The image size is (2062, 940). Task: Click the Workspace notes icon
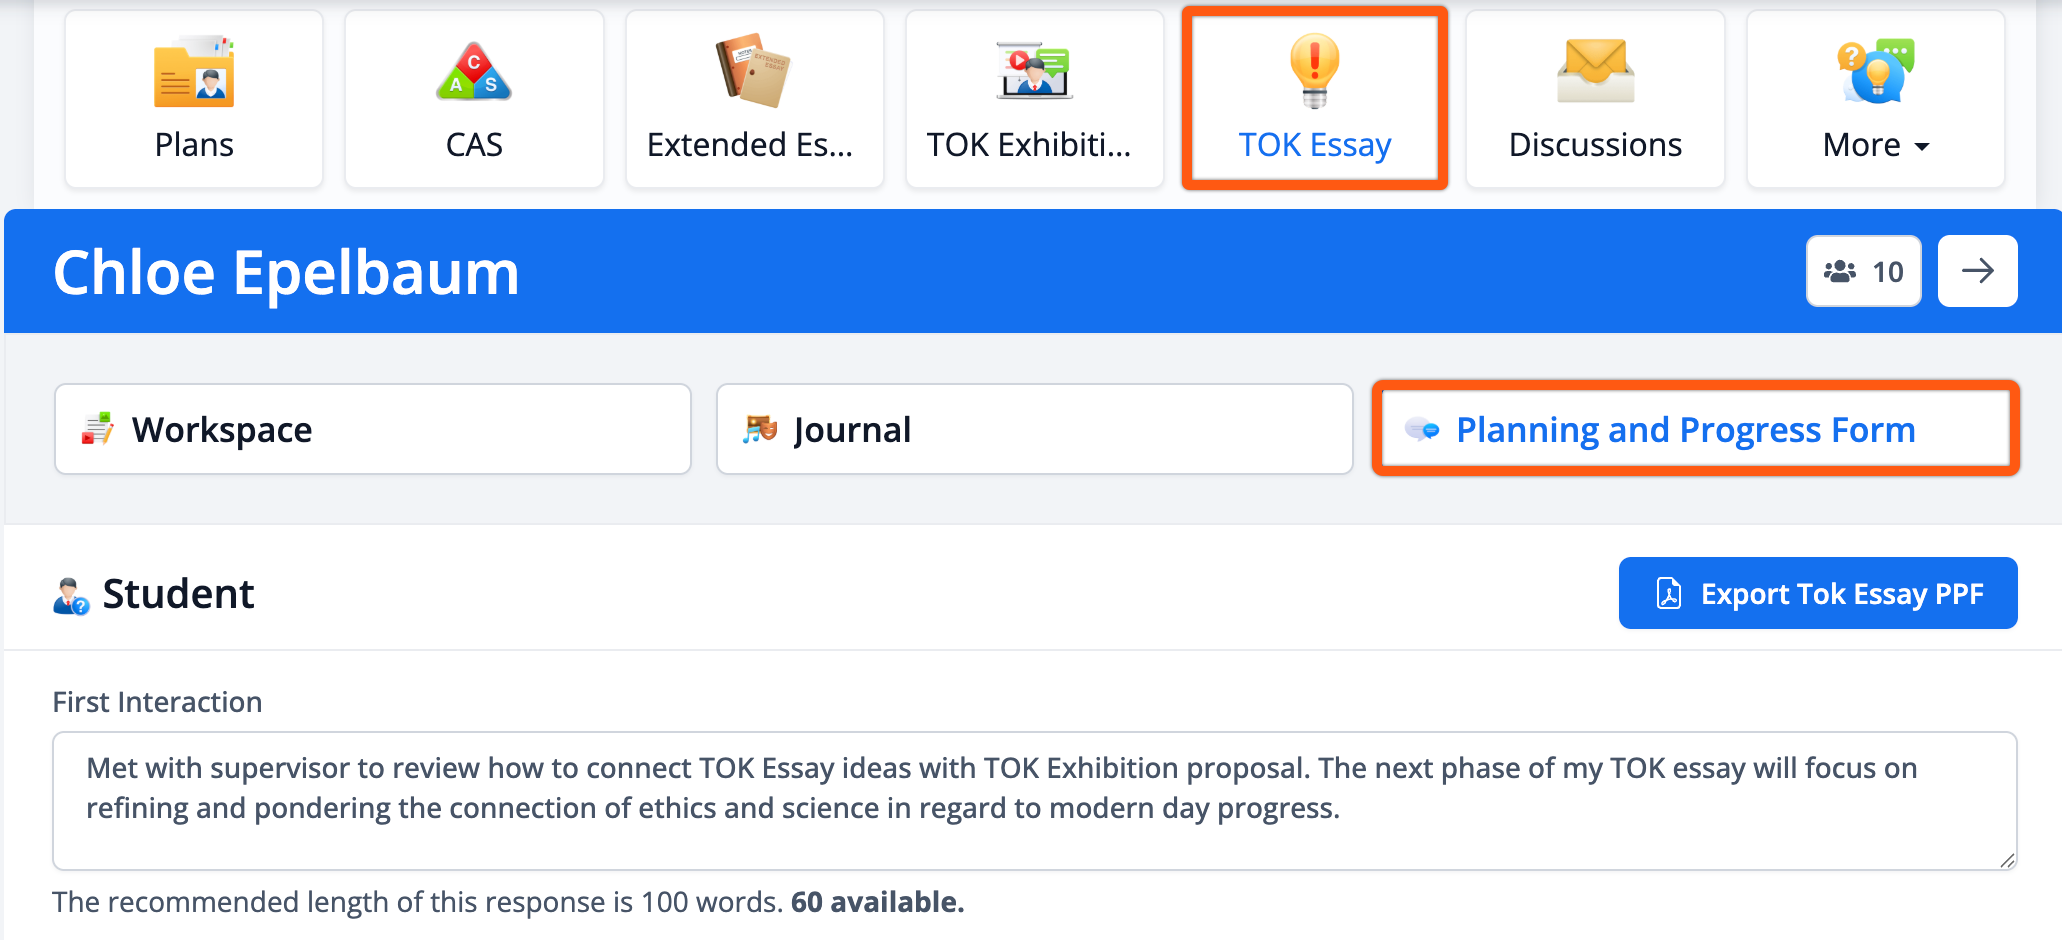pos(97,430)
